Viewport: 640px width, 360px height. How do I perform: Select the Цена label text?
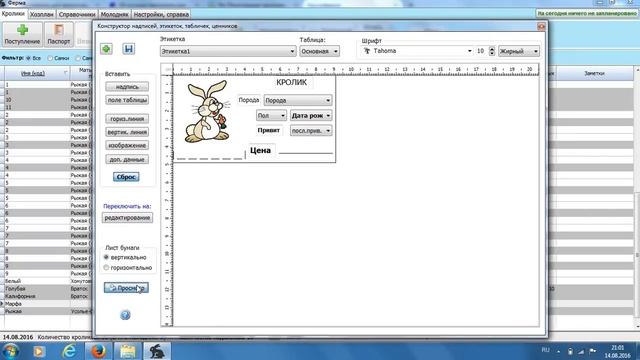[260, 150]
